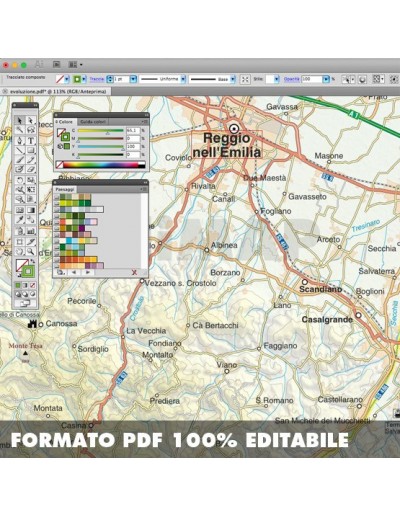Screen dimensions: 400x517
Task: Click the Yellow (Y) slider in Colore
Action: [100, 147]
